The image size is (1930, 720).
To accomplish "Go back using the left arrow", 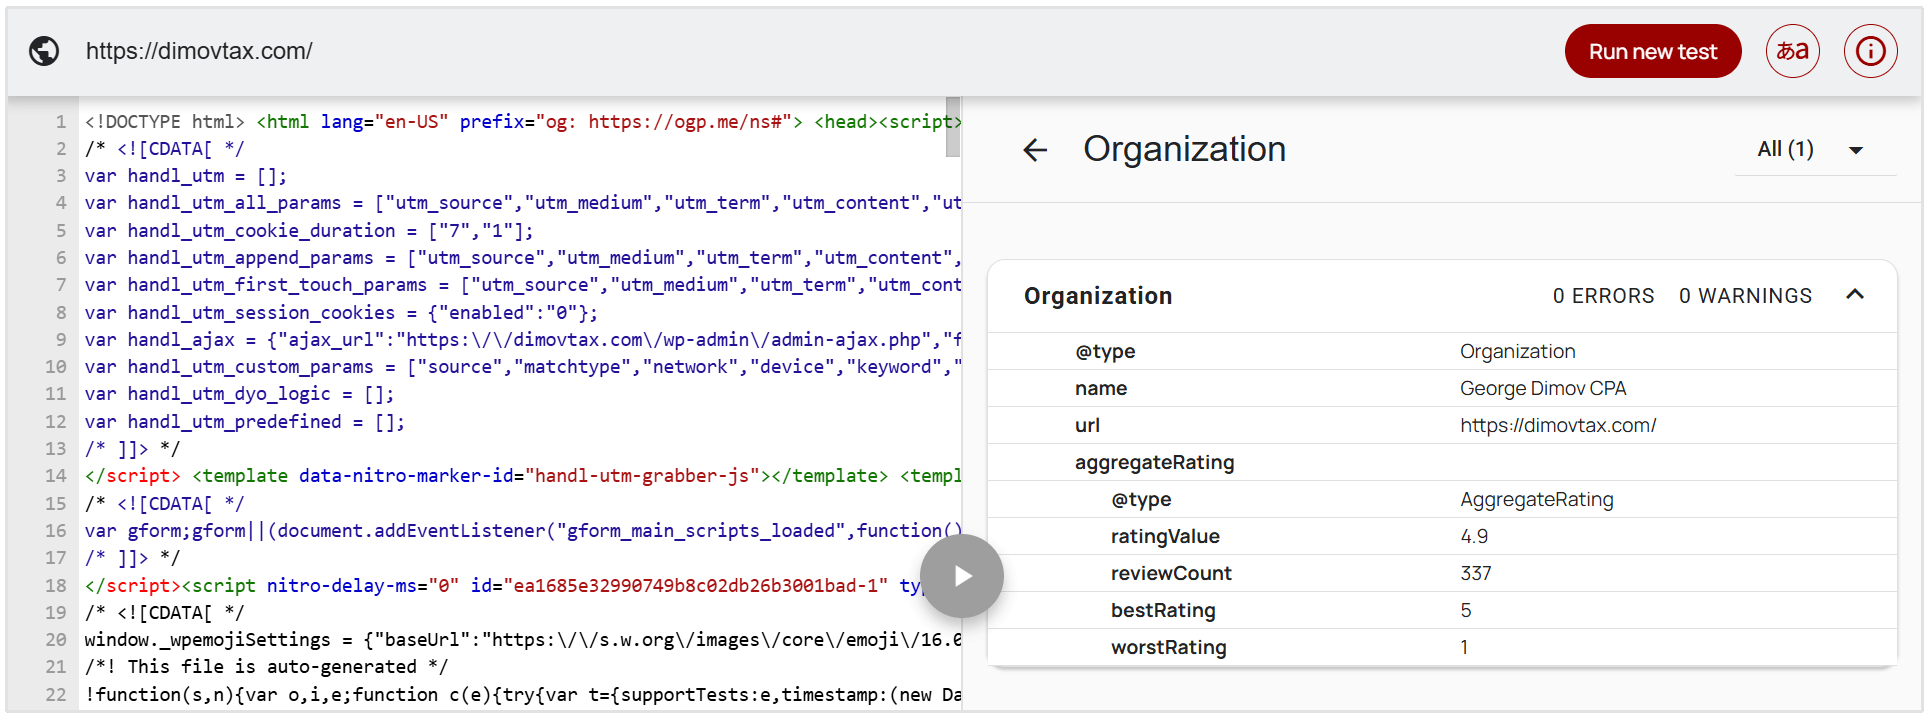I will (x=1035, y=150).
